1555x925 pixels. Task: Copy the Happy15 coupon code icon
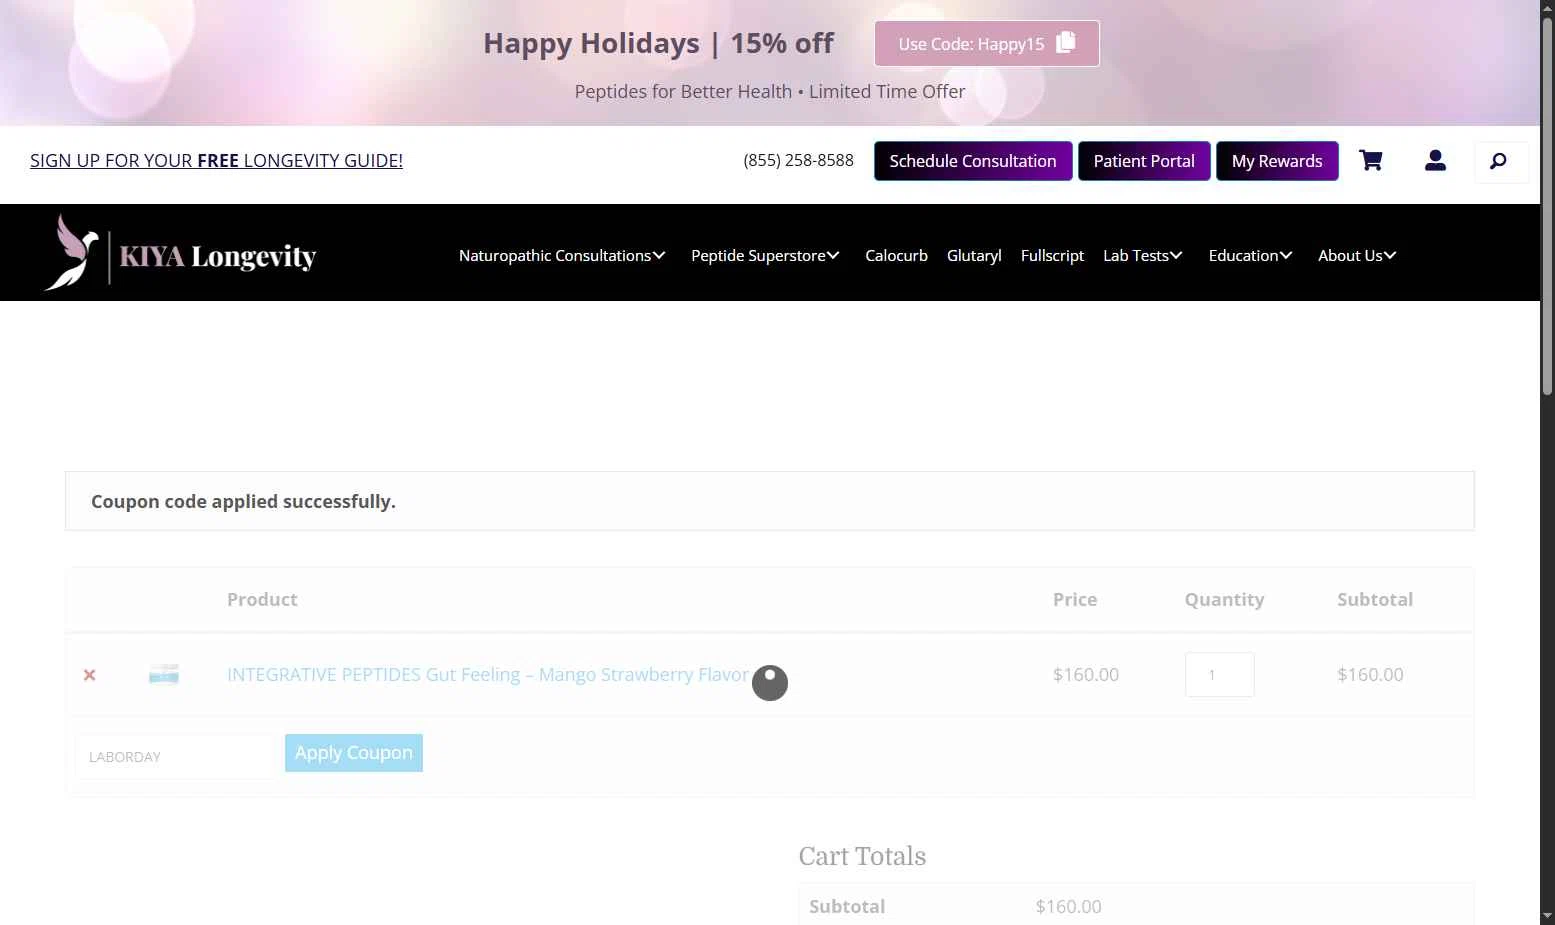pyautogui.click(x=1066, y=42)
